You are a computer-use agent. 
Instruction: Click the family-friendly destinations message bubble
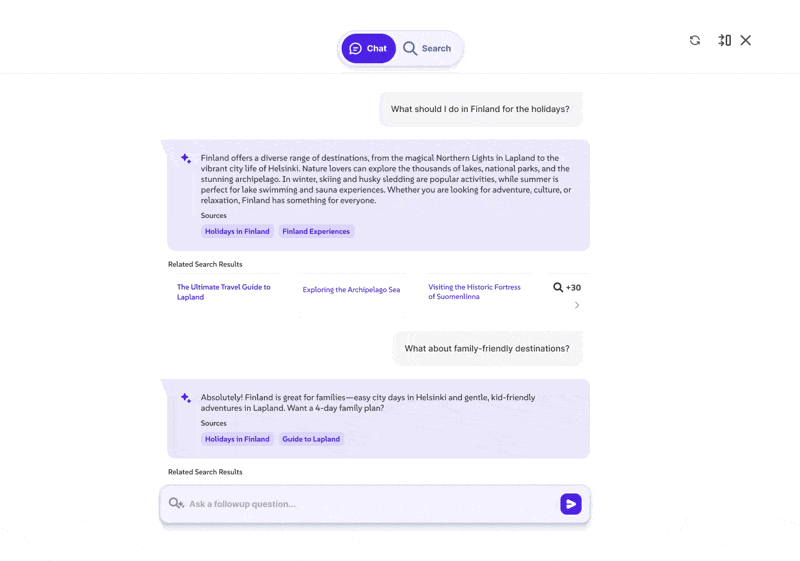(x=487, y=349)
